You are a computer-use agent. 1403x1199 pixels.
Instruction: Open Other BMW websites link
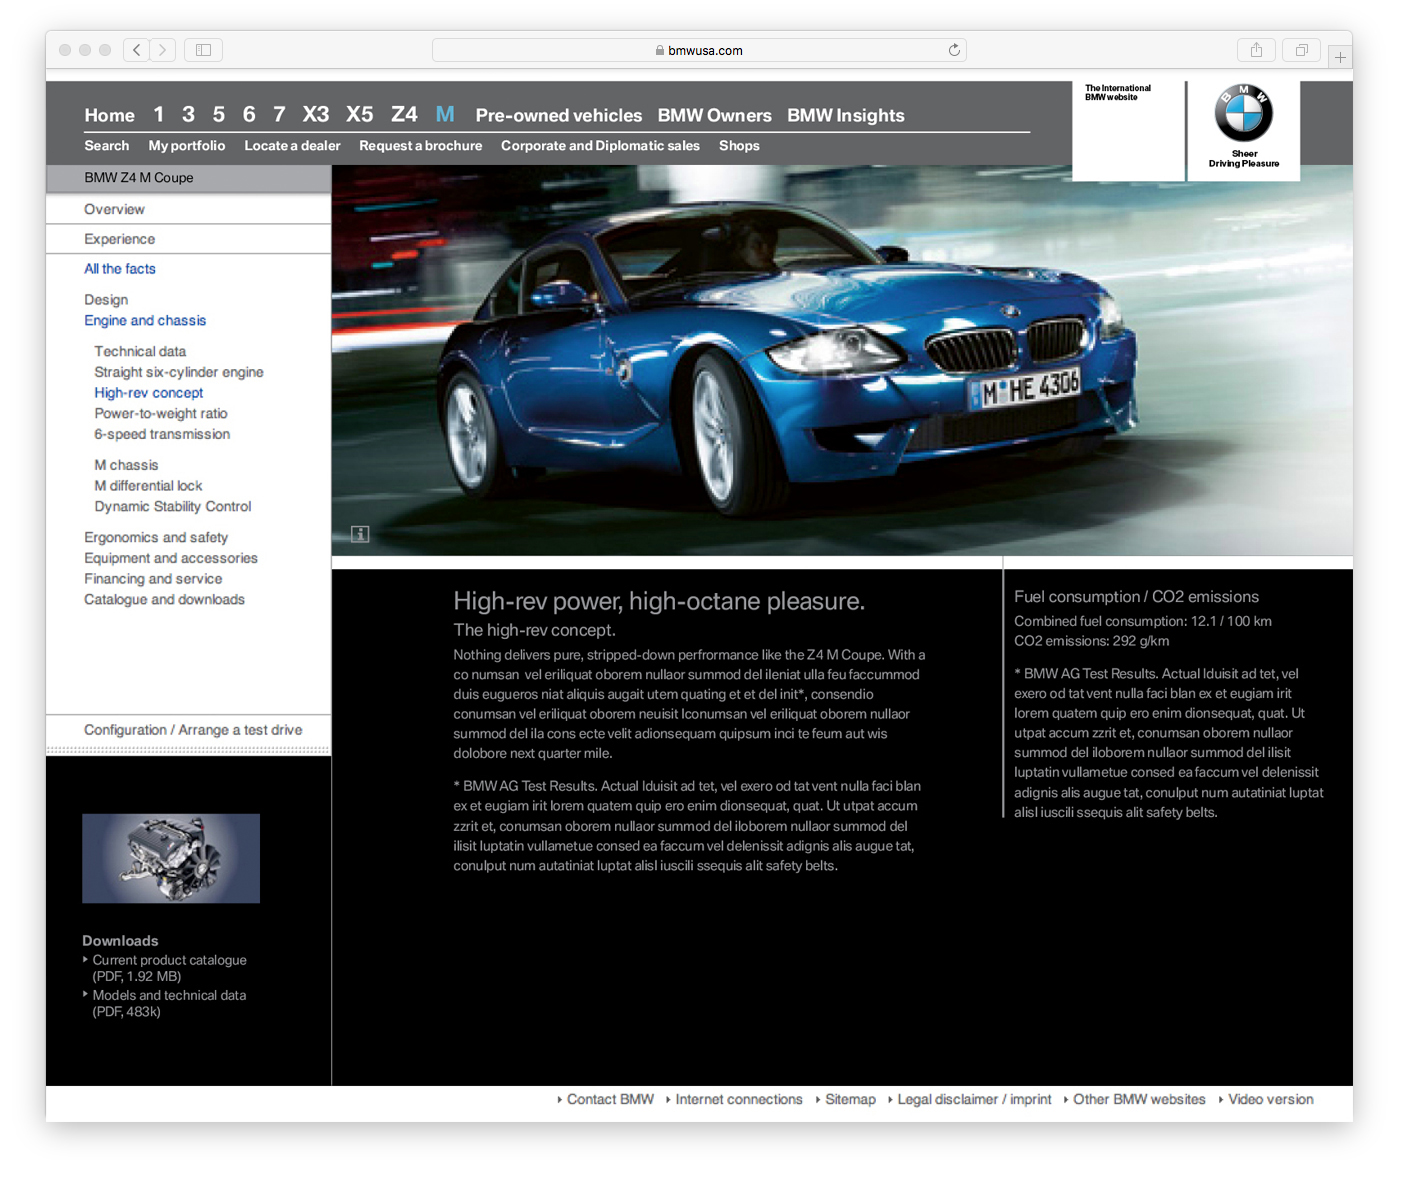tap(1139, 1099)
